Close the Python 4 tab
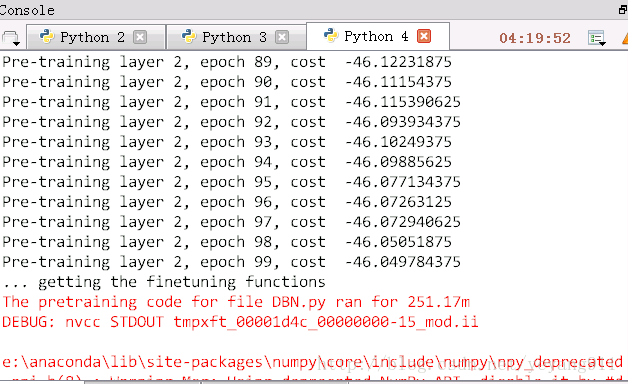Image resolution: width=628 pixels, height=384 pixels. 424,36
